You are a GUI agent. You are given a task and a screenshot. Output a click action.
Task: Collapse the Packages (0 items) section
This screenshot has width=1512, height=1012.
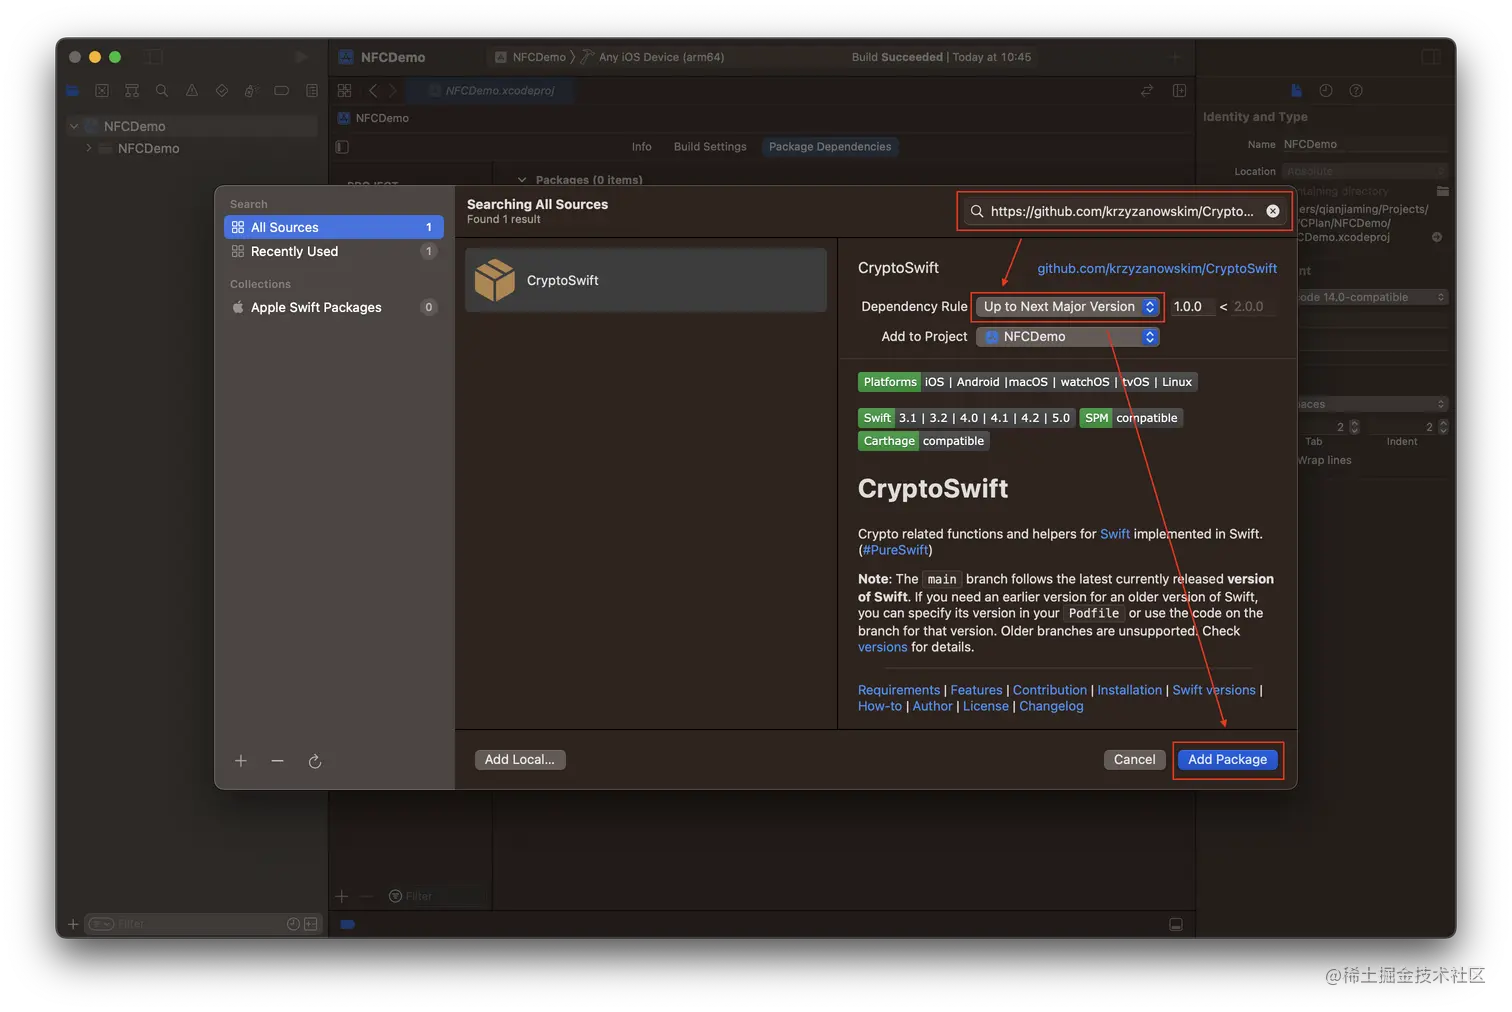click(522, 180)
